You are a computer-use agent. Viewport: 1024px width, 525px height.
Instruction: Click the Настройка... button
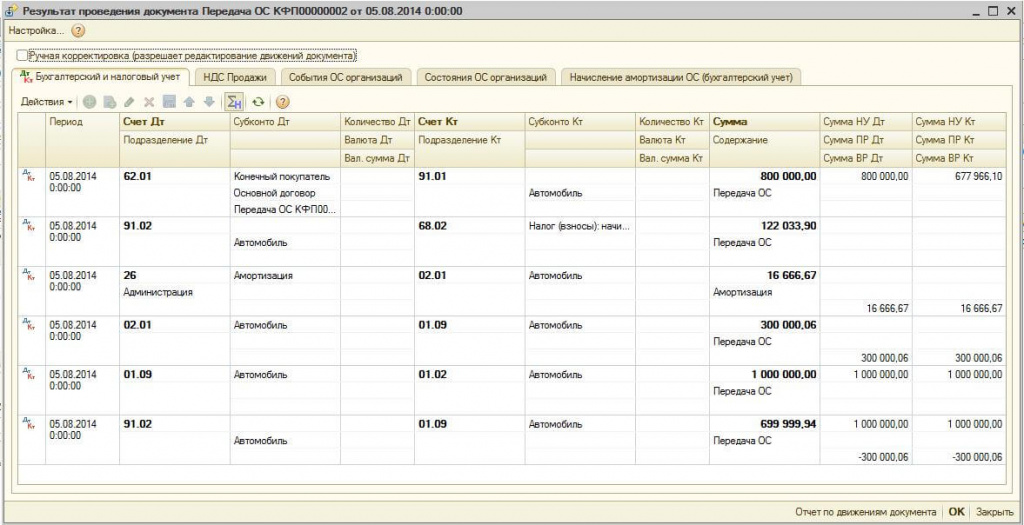coord(35,31)
